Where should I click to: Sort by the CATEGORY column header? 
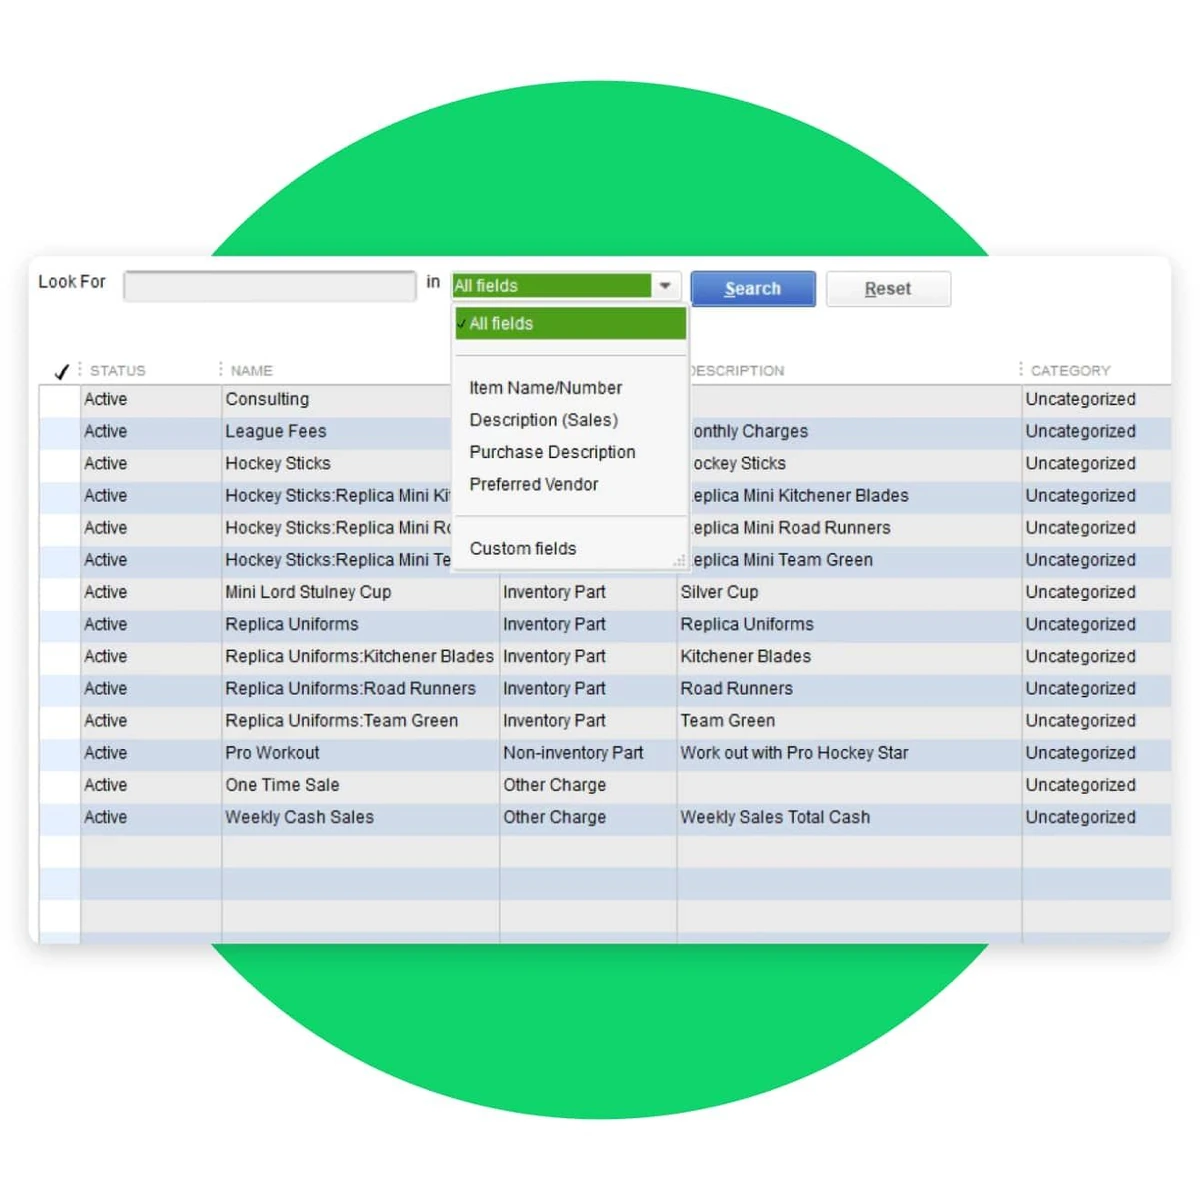(x=1071, y=370)
